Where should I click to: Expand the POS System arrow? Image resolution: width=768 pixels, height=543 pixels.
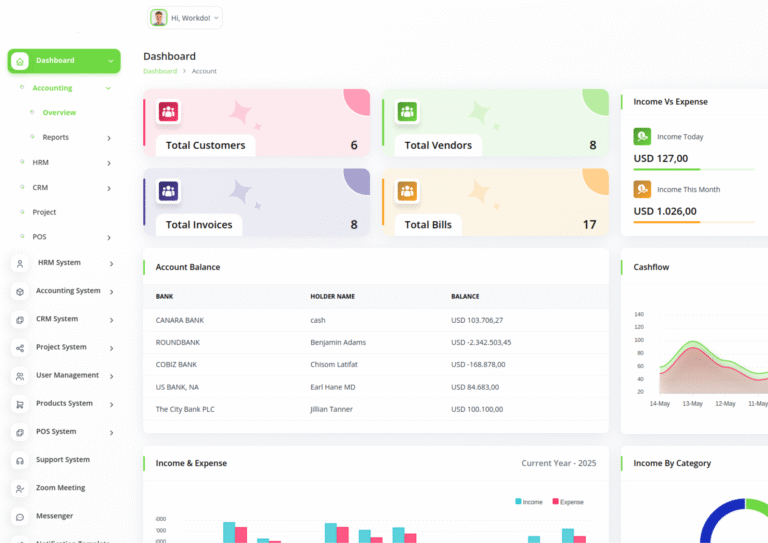[112, 433]
